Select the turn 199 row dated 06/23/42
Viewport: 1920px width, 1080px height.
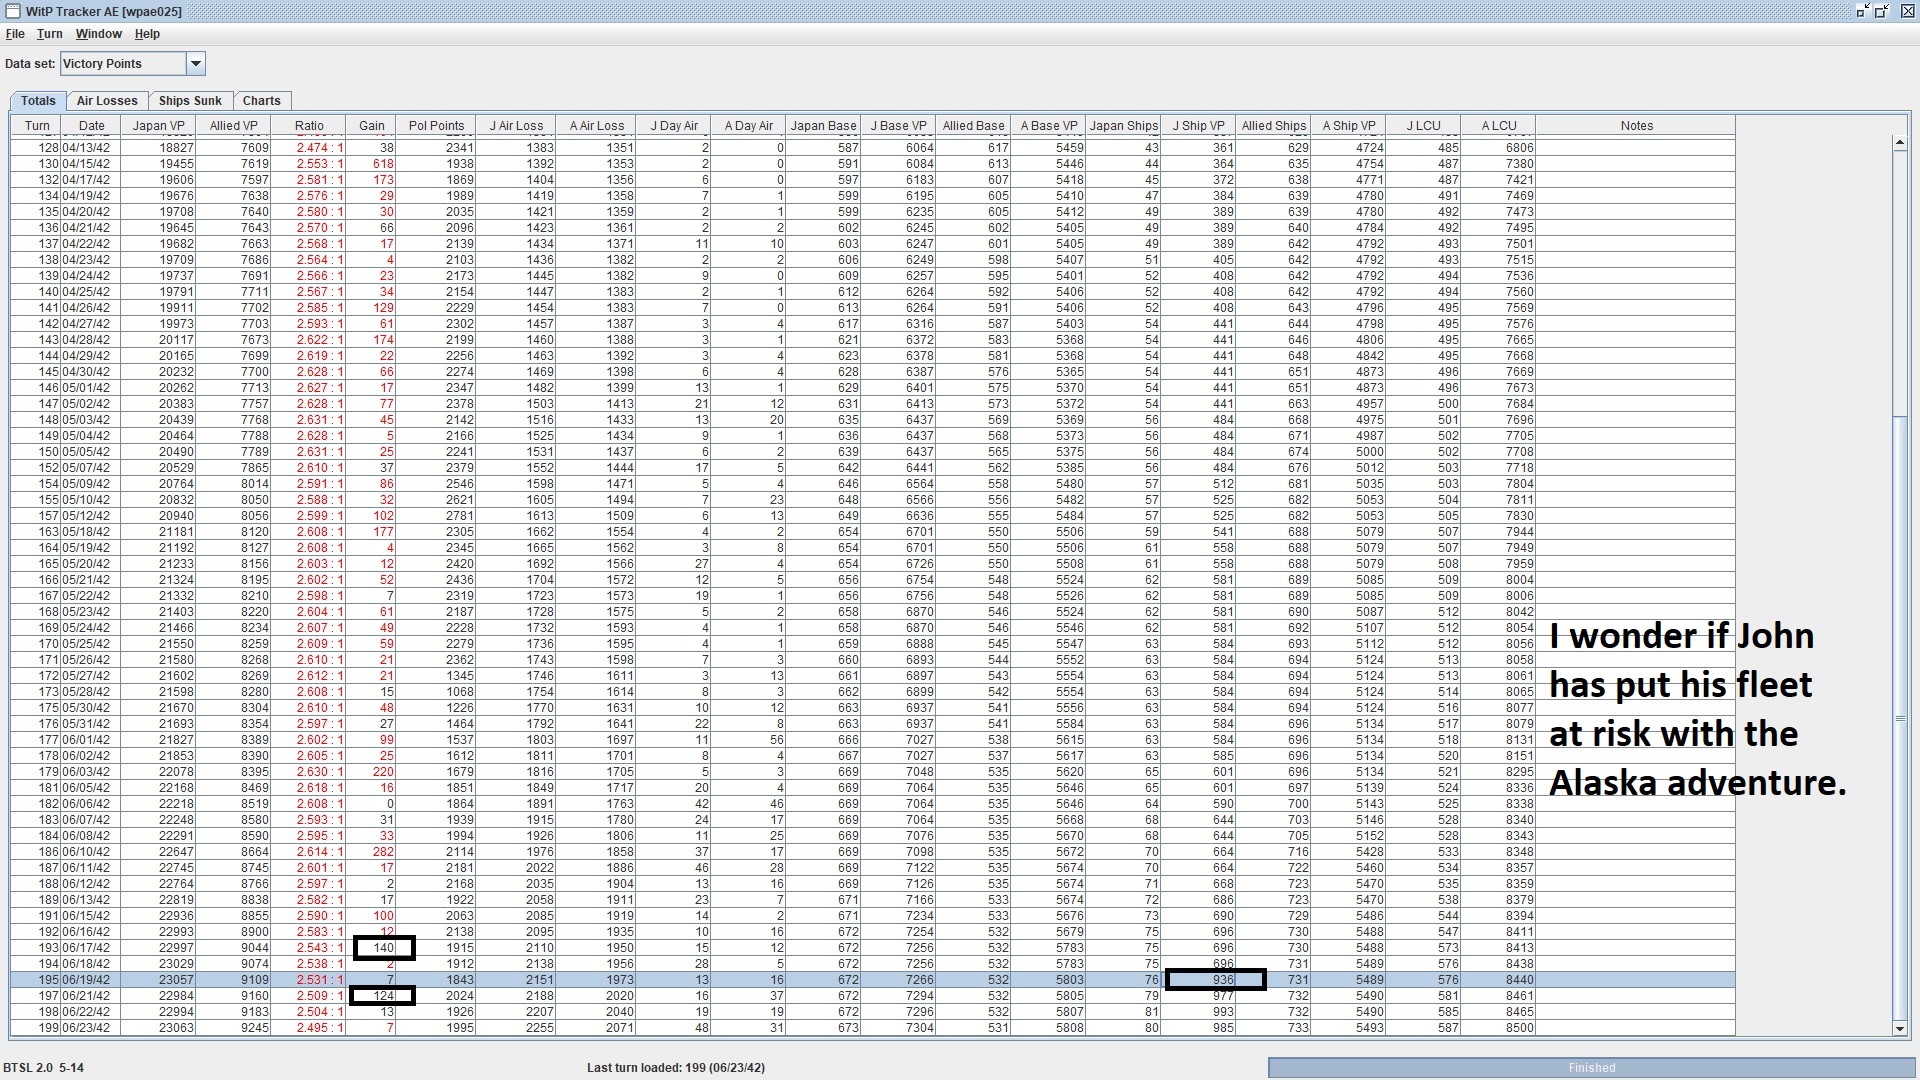[90, 1028]
